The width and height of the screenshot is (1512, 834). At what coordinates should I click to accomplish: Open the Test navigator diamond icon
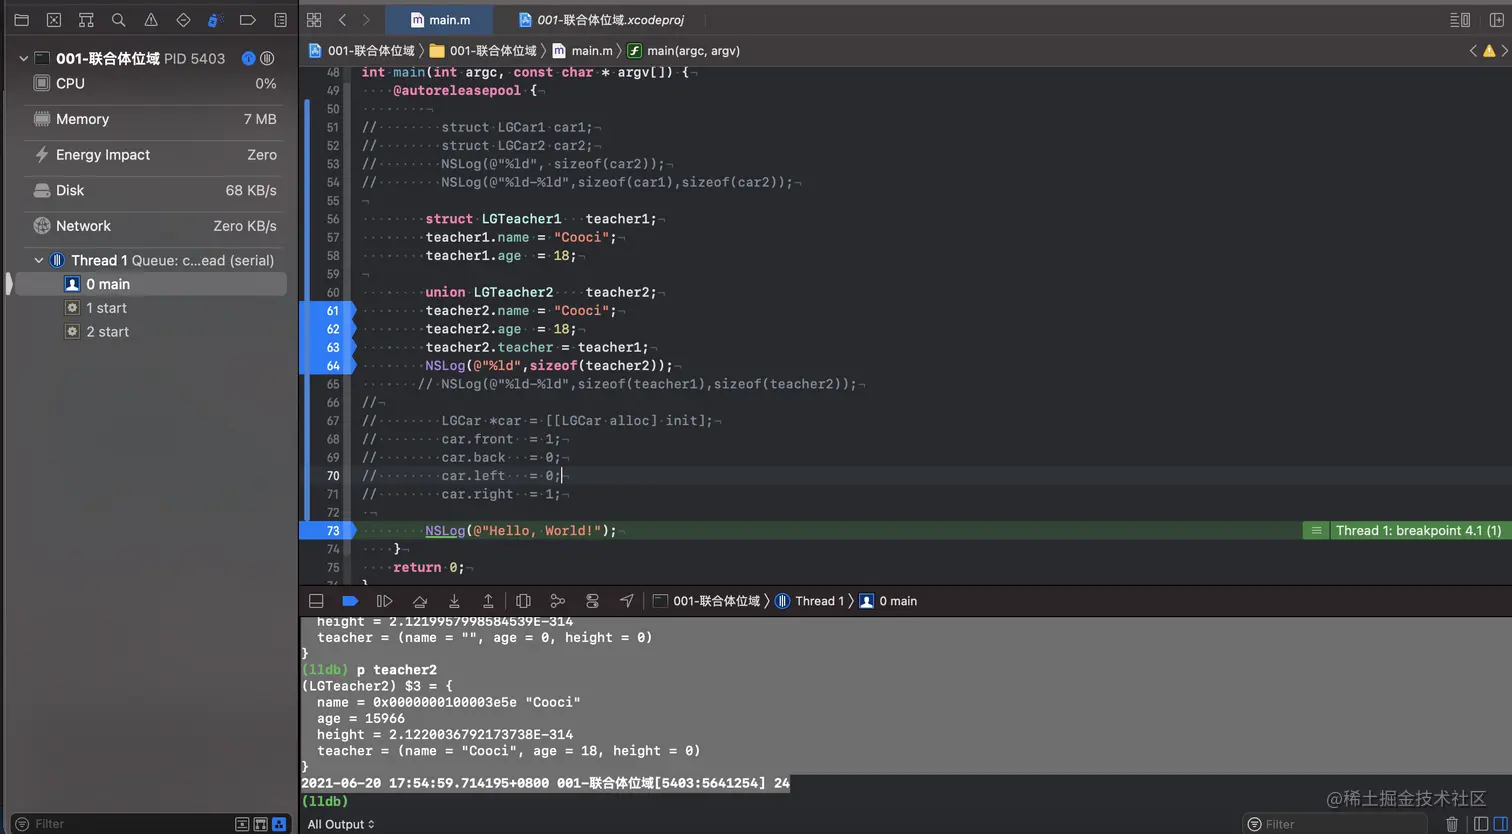coord(183,20)
